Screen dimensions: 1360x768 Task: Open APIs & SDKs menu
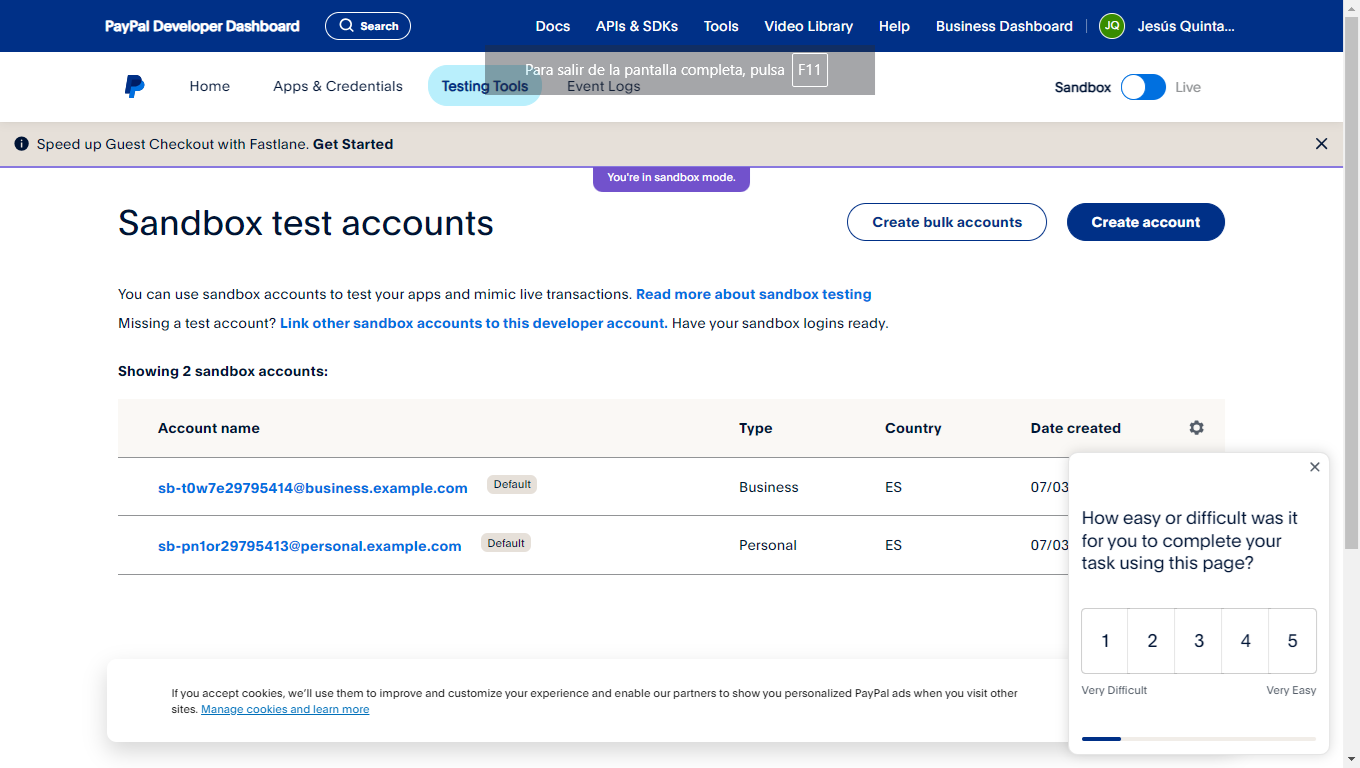pos(636,26)
